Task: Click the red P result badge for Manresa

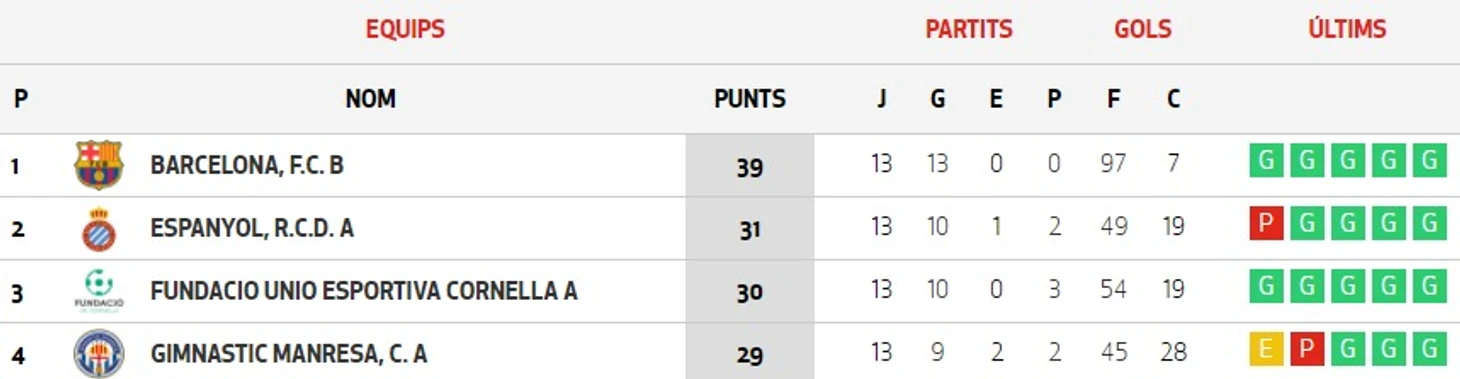Action: tap(1307, 350)
